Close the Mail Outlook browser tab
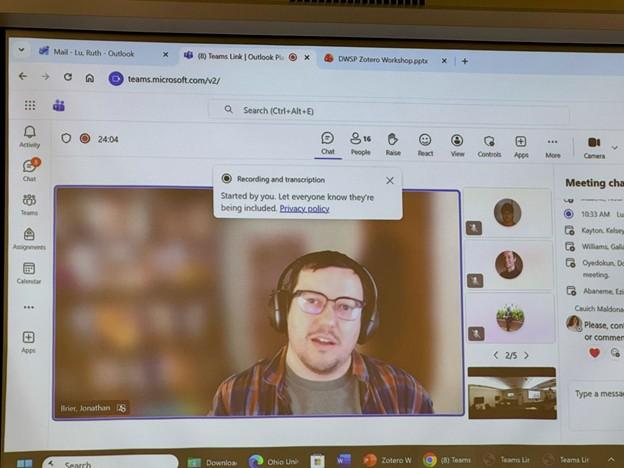 click(x=166, y=55)
